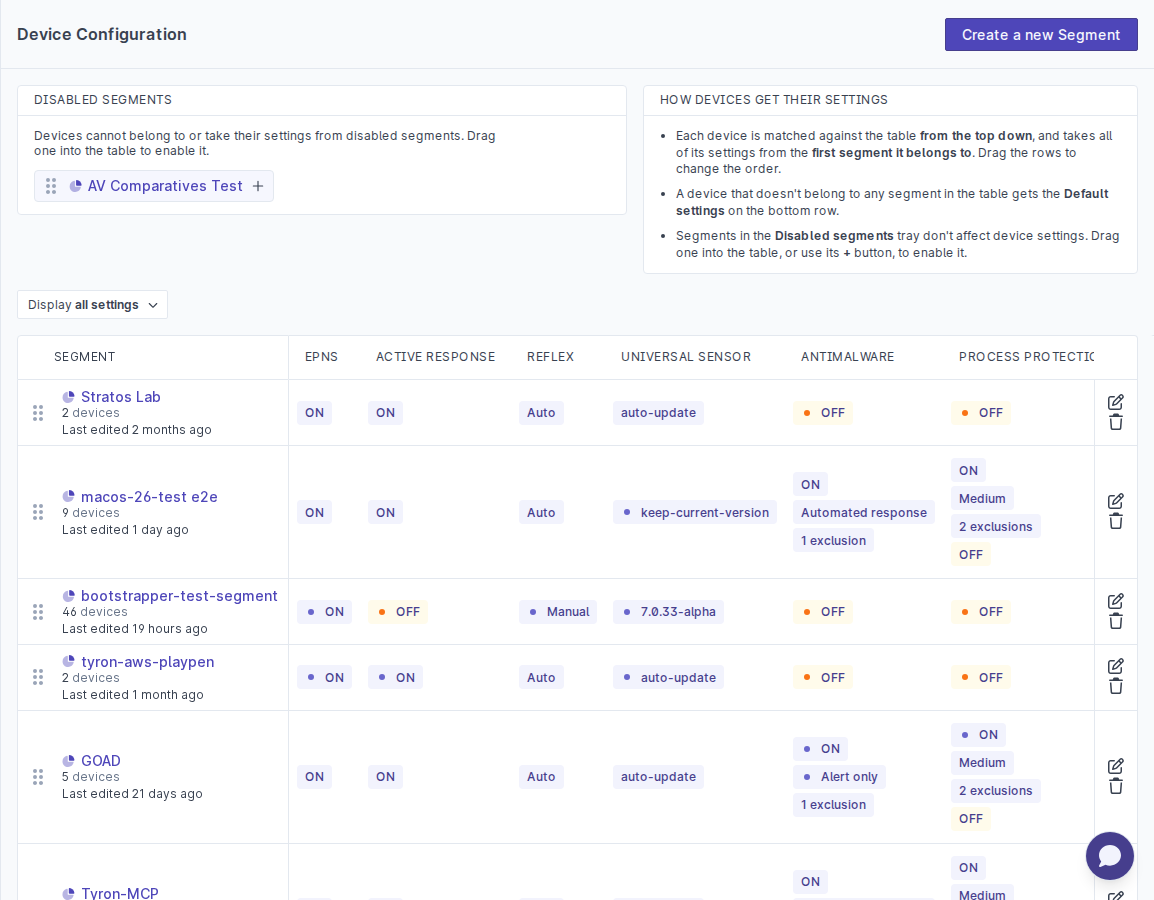Click the Medium badge in macos-26-test e2e row
The image size is (1154, 900).
[982, 498]
